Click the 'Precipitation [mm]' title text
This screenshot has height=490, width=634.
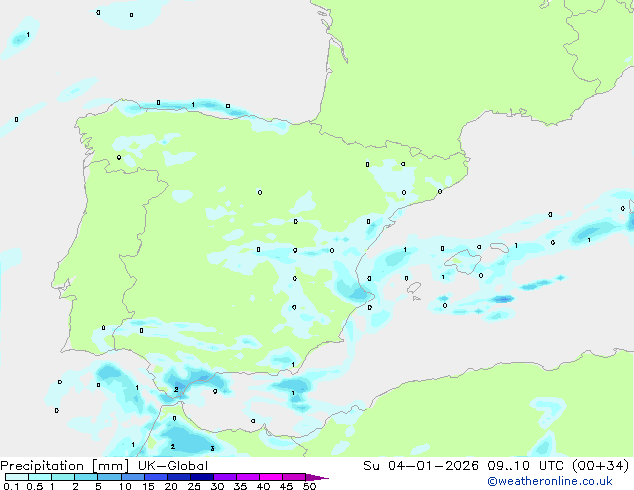[x=65, y=466]
